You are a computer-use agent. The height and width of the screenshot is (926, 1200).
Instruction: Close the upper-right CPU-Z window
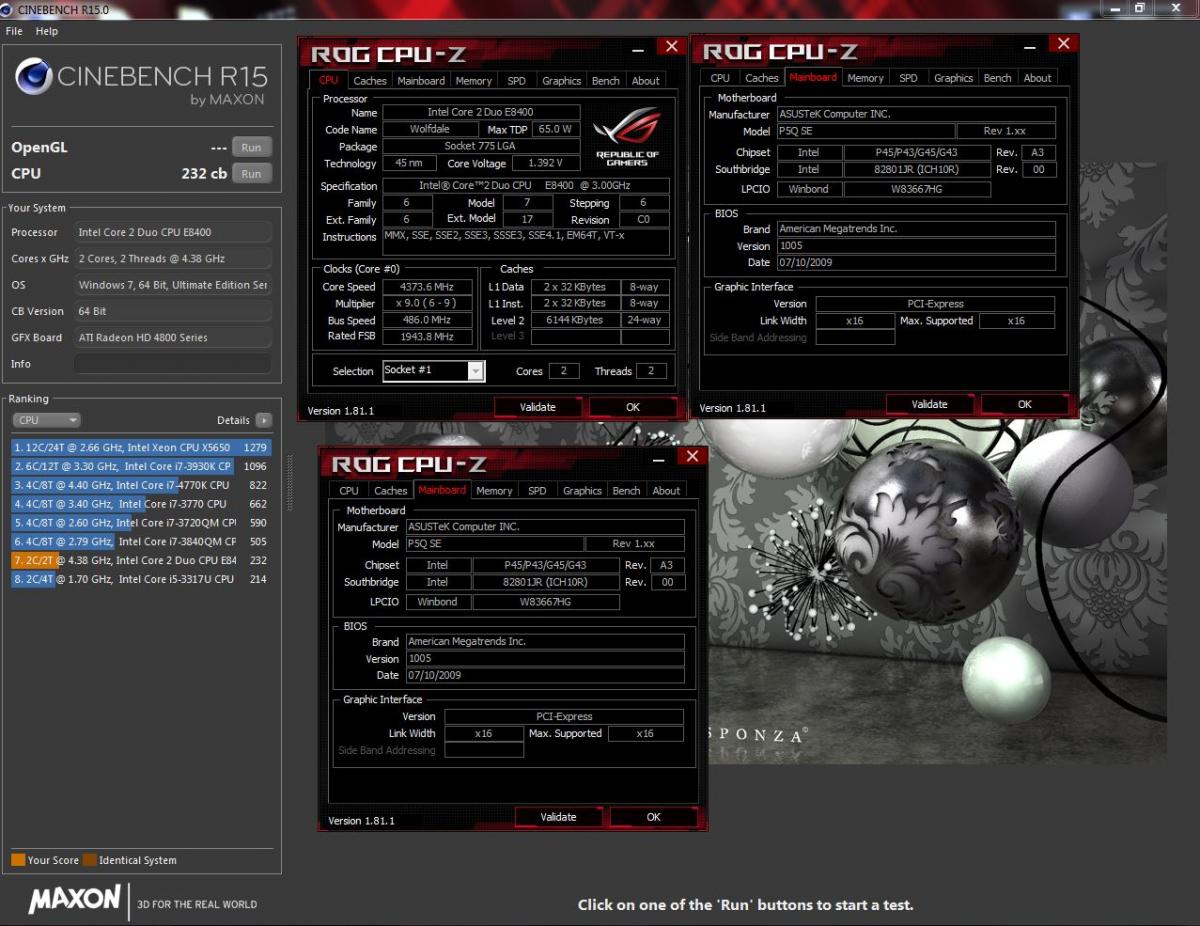point(1063,44)
